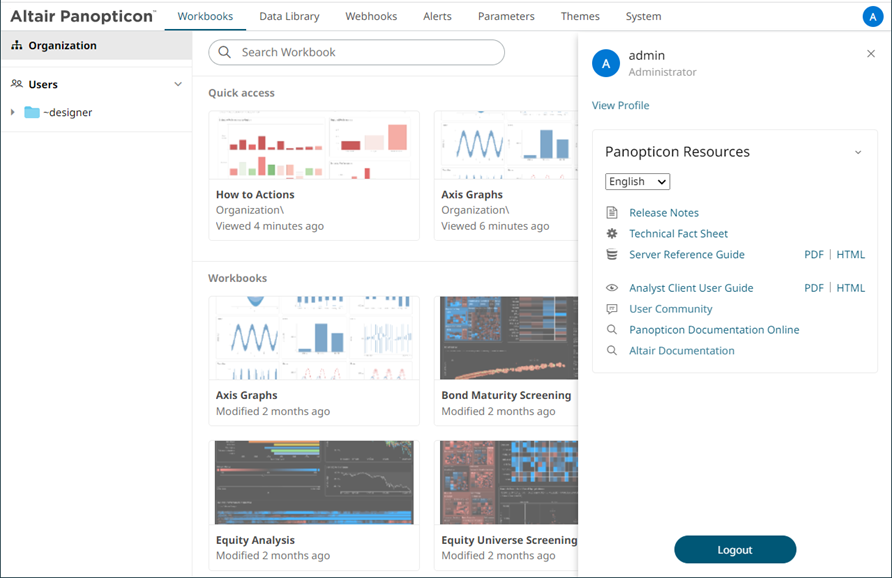Click the Server Reference Guide database icon
892x578 pixels.
coord(612,254)
